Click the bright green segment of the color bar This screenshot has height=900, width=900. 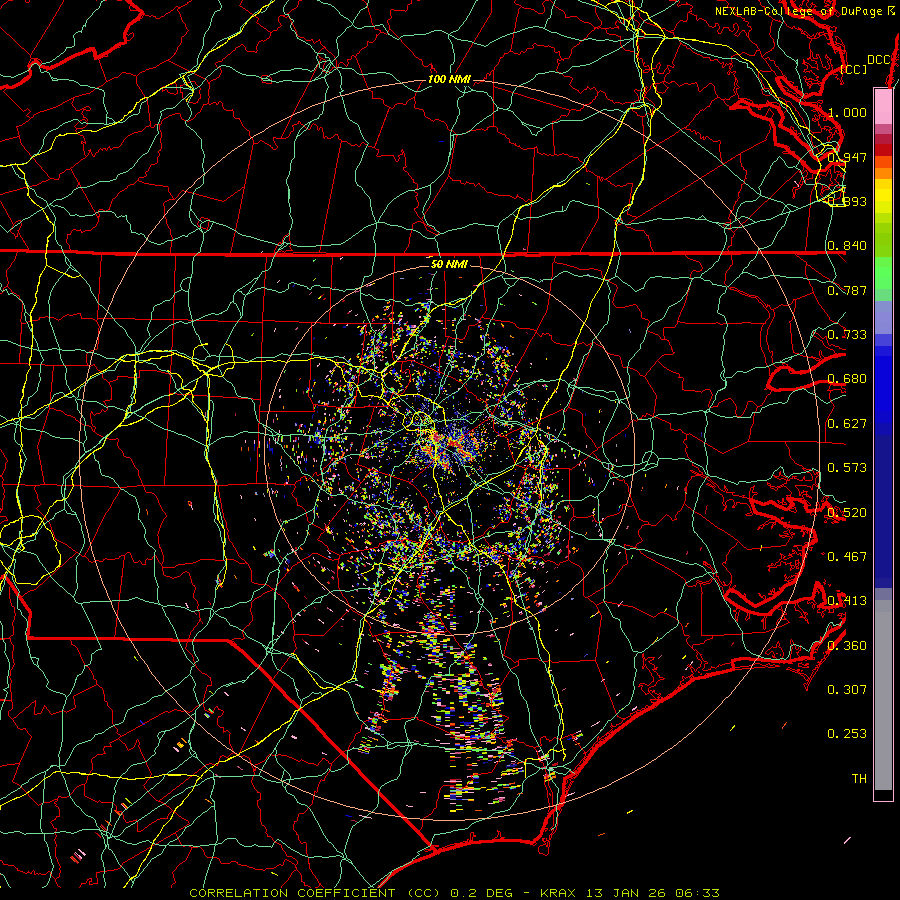(x=883, y=273)
